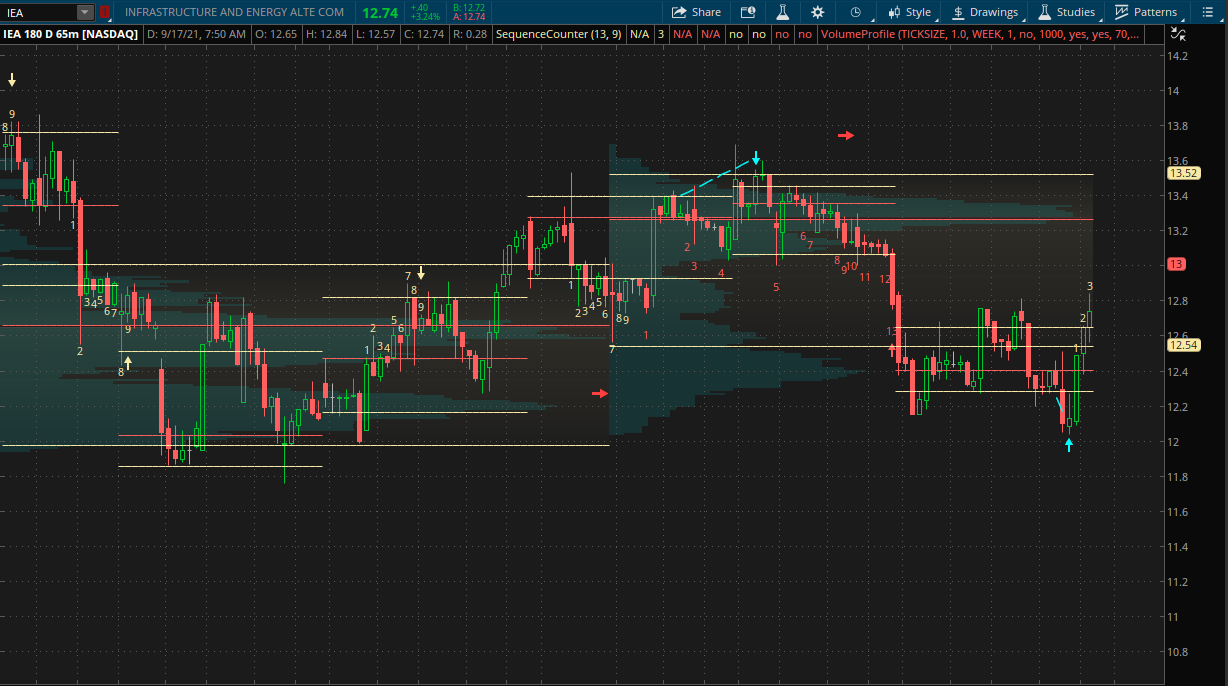Click the ask value A: 12.74
The width and height of the screenshot is (1228, 686).
[x=469, y=17]
